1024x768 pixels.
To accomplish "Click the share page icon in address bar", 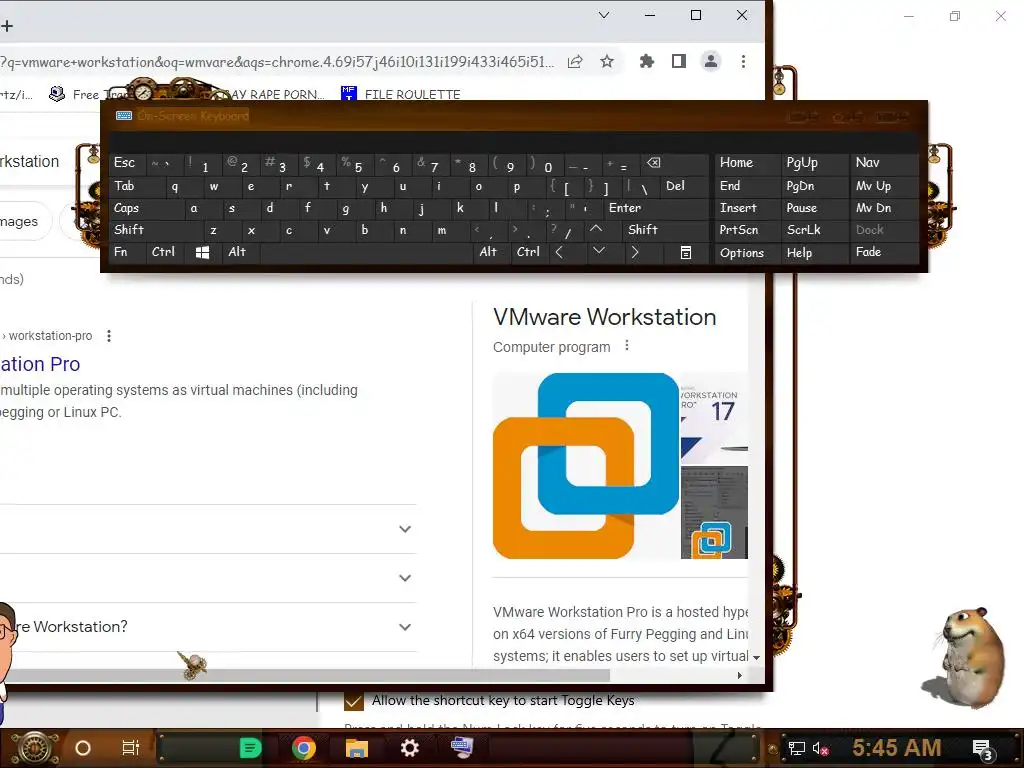I will (575, 61).
